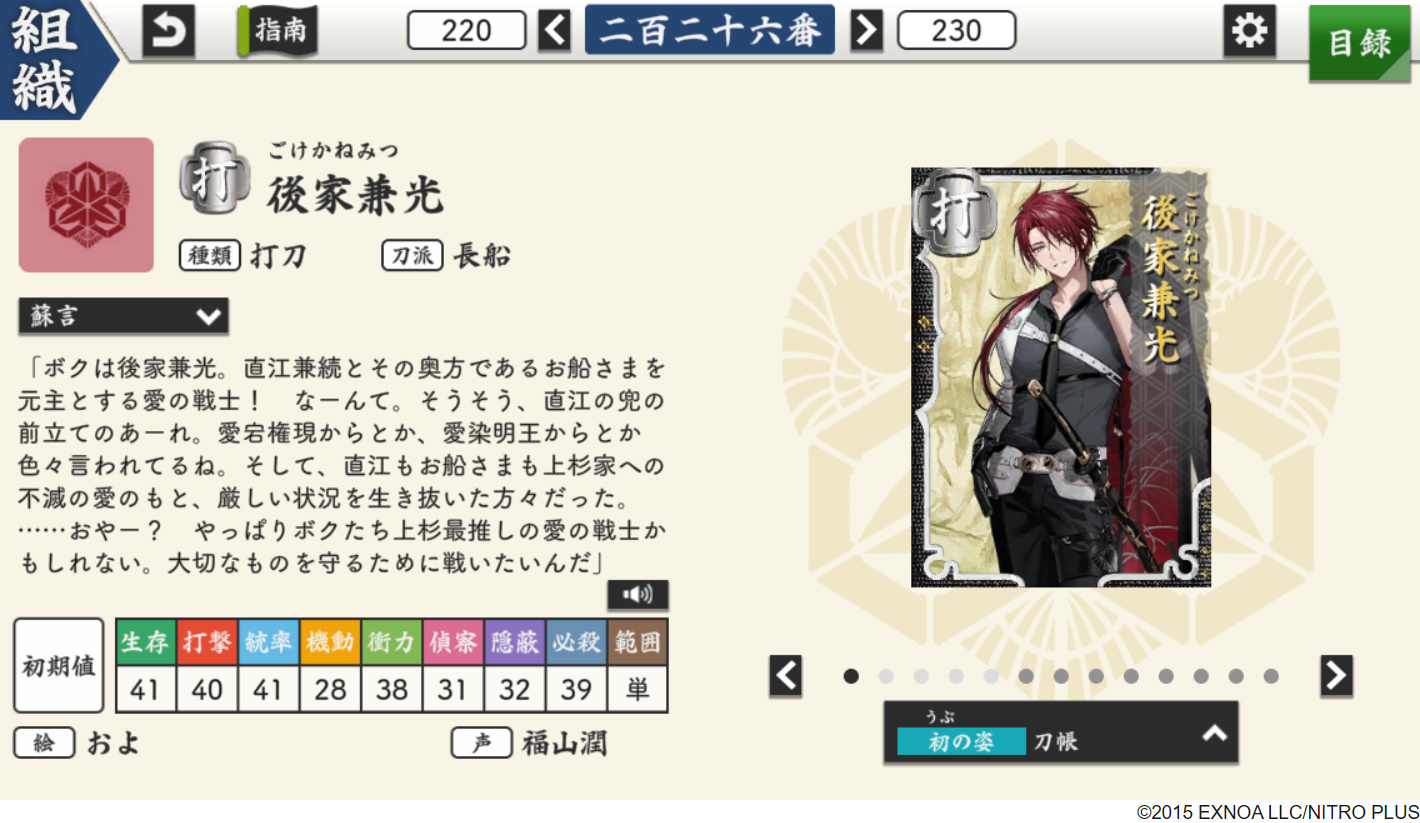This screenshot has width=1420, height=823.
Task: Select the last illustration page dot
Action: pos(1271,676)
